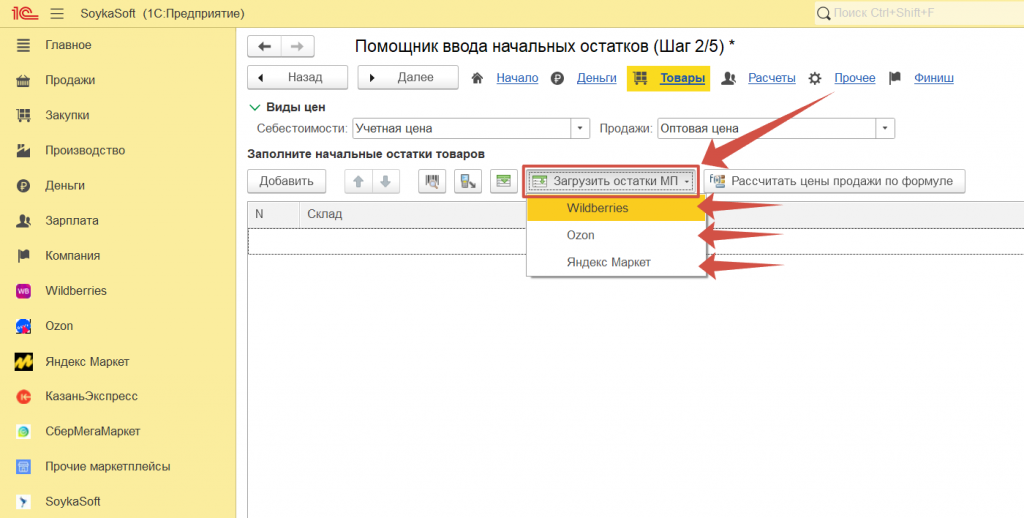
Task: Open Ozon section in left sidebar
Action: coord(59,326)
